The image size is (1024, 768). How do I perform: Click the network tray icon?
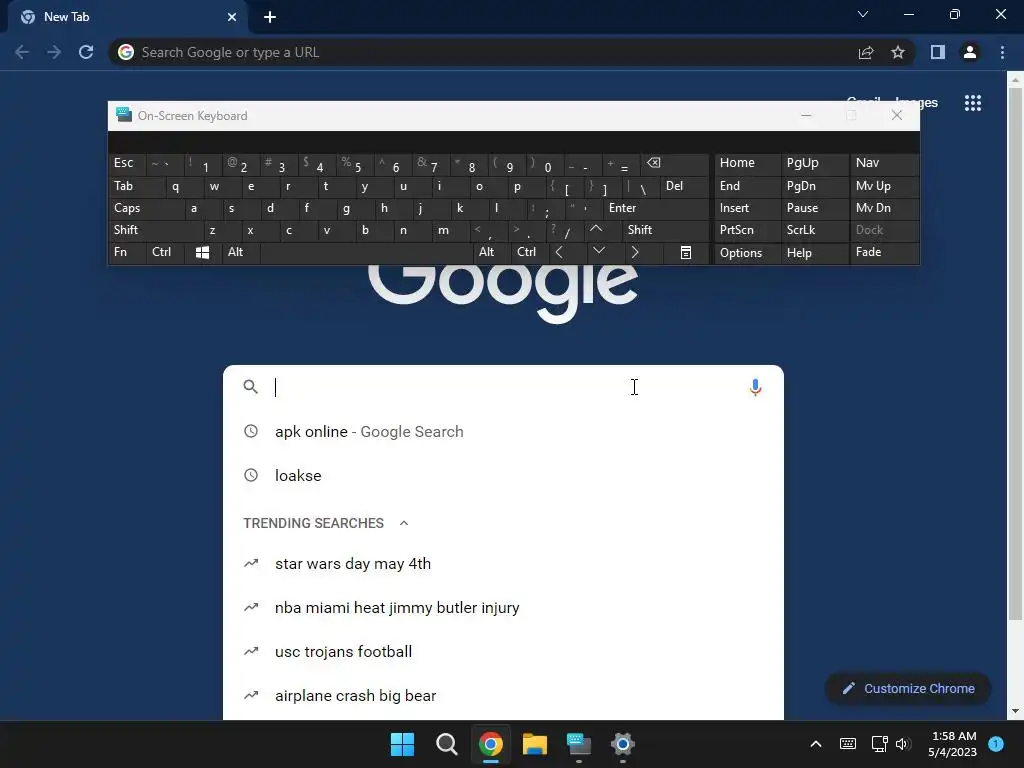click(x=879, y=744)
